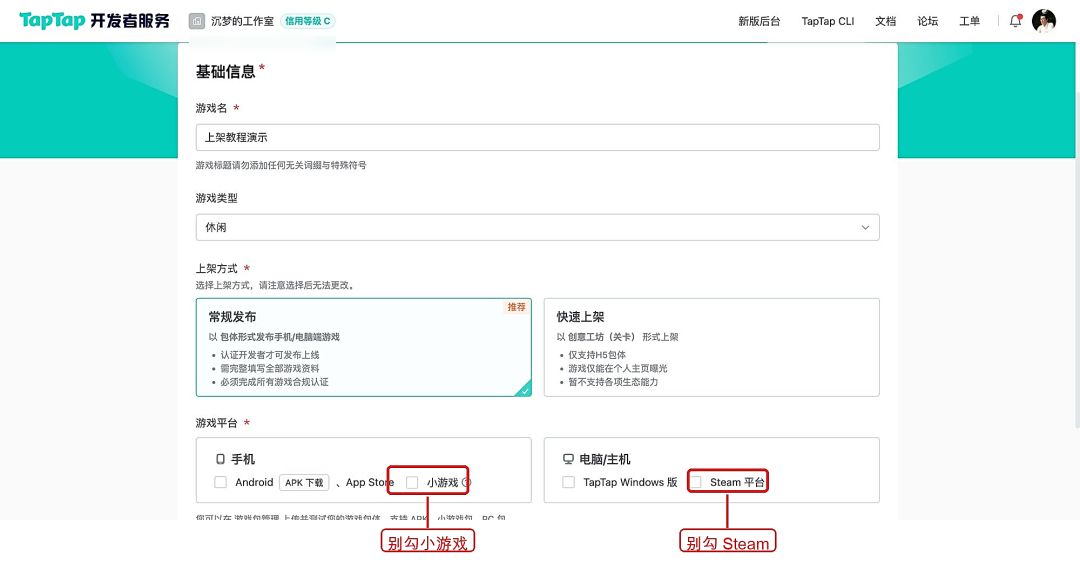Expand the 游戏类型 dropdown arrow
1080x563 pixels.
coord(865,227)
